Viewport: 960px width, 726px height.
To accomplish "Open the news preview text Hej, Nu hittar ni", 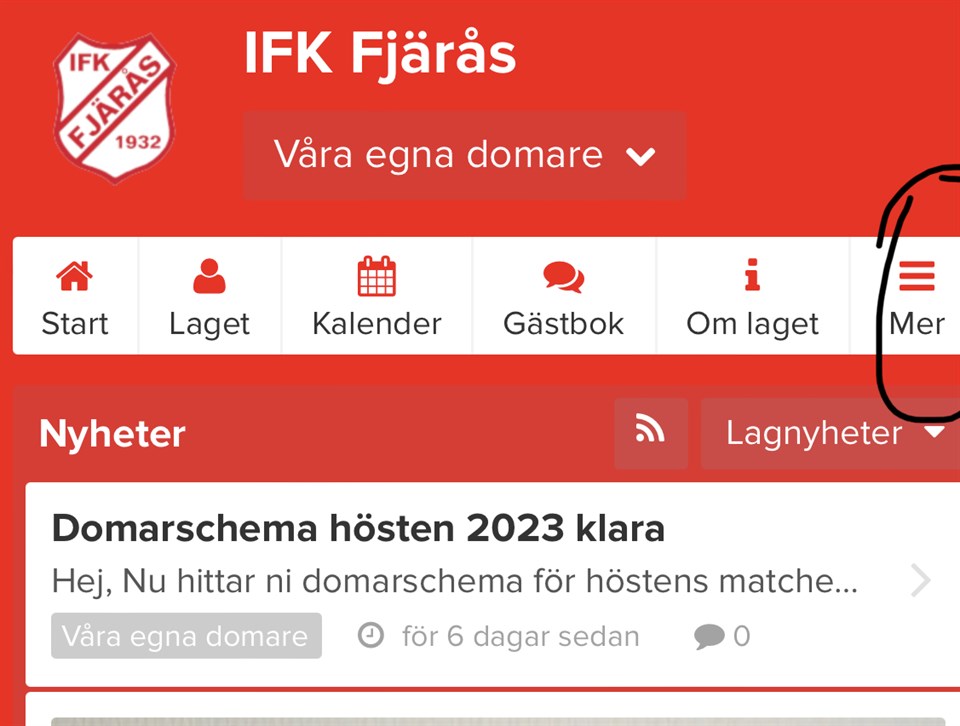I will [454, 581].
